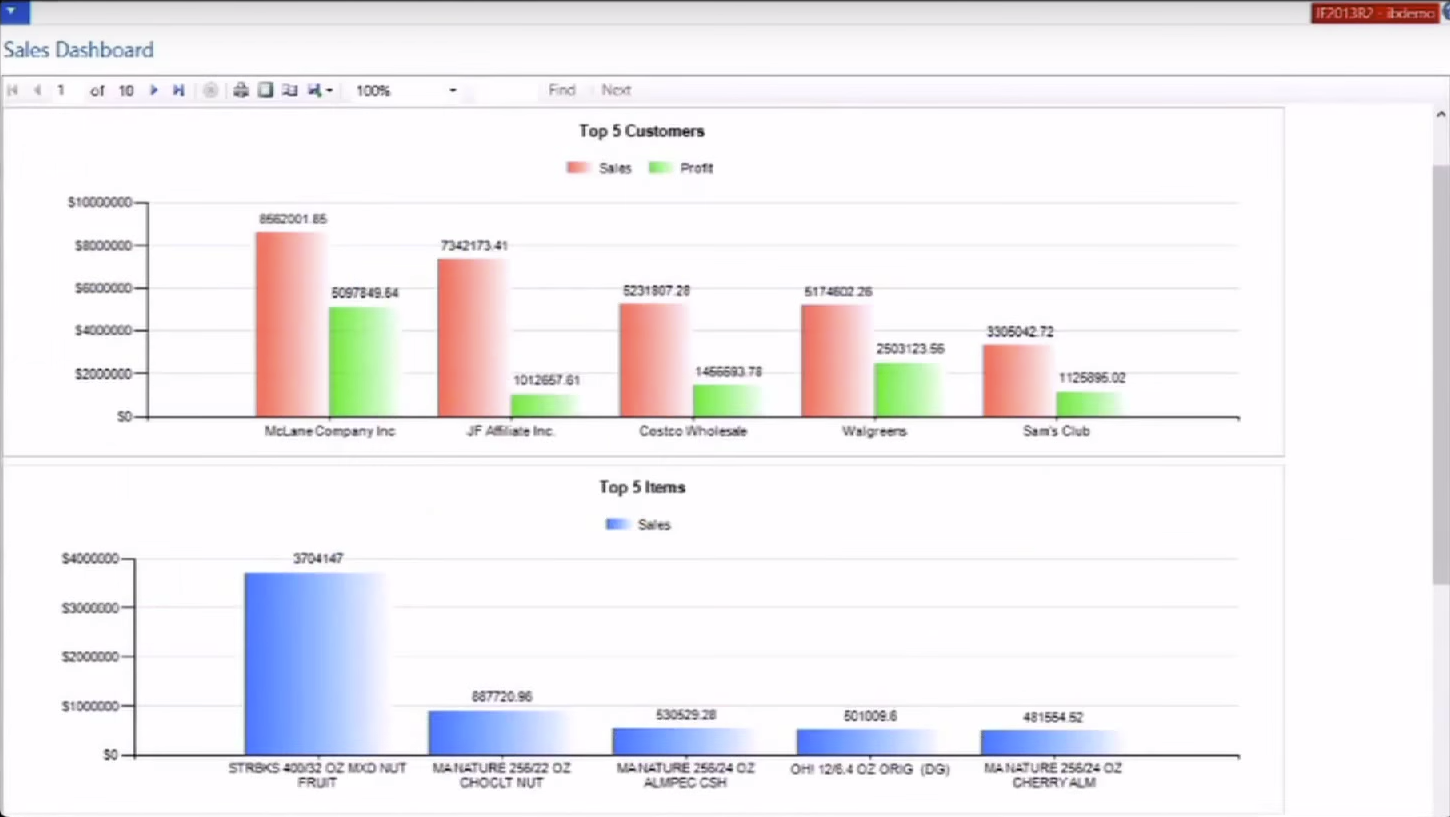
Task: Click the CHOCLT NUT blue bar
Action: 501,733
